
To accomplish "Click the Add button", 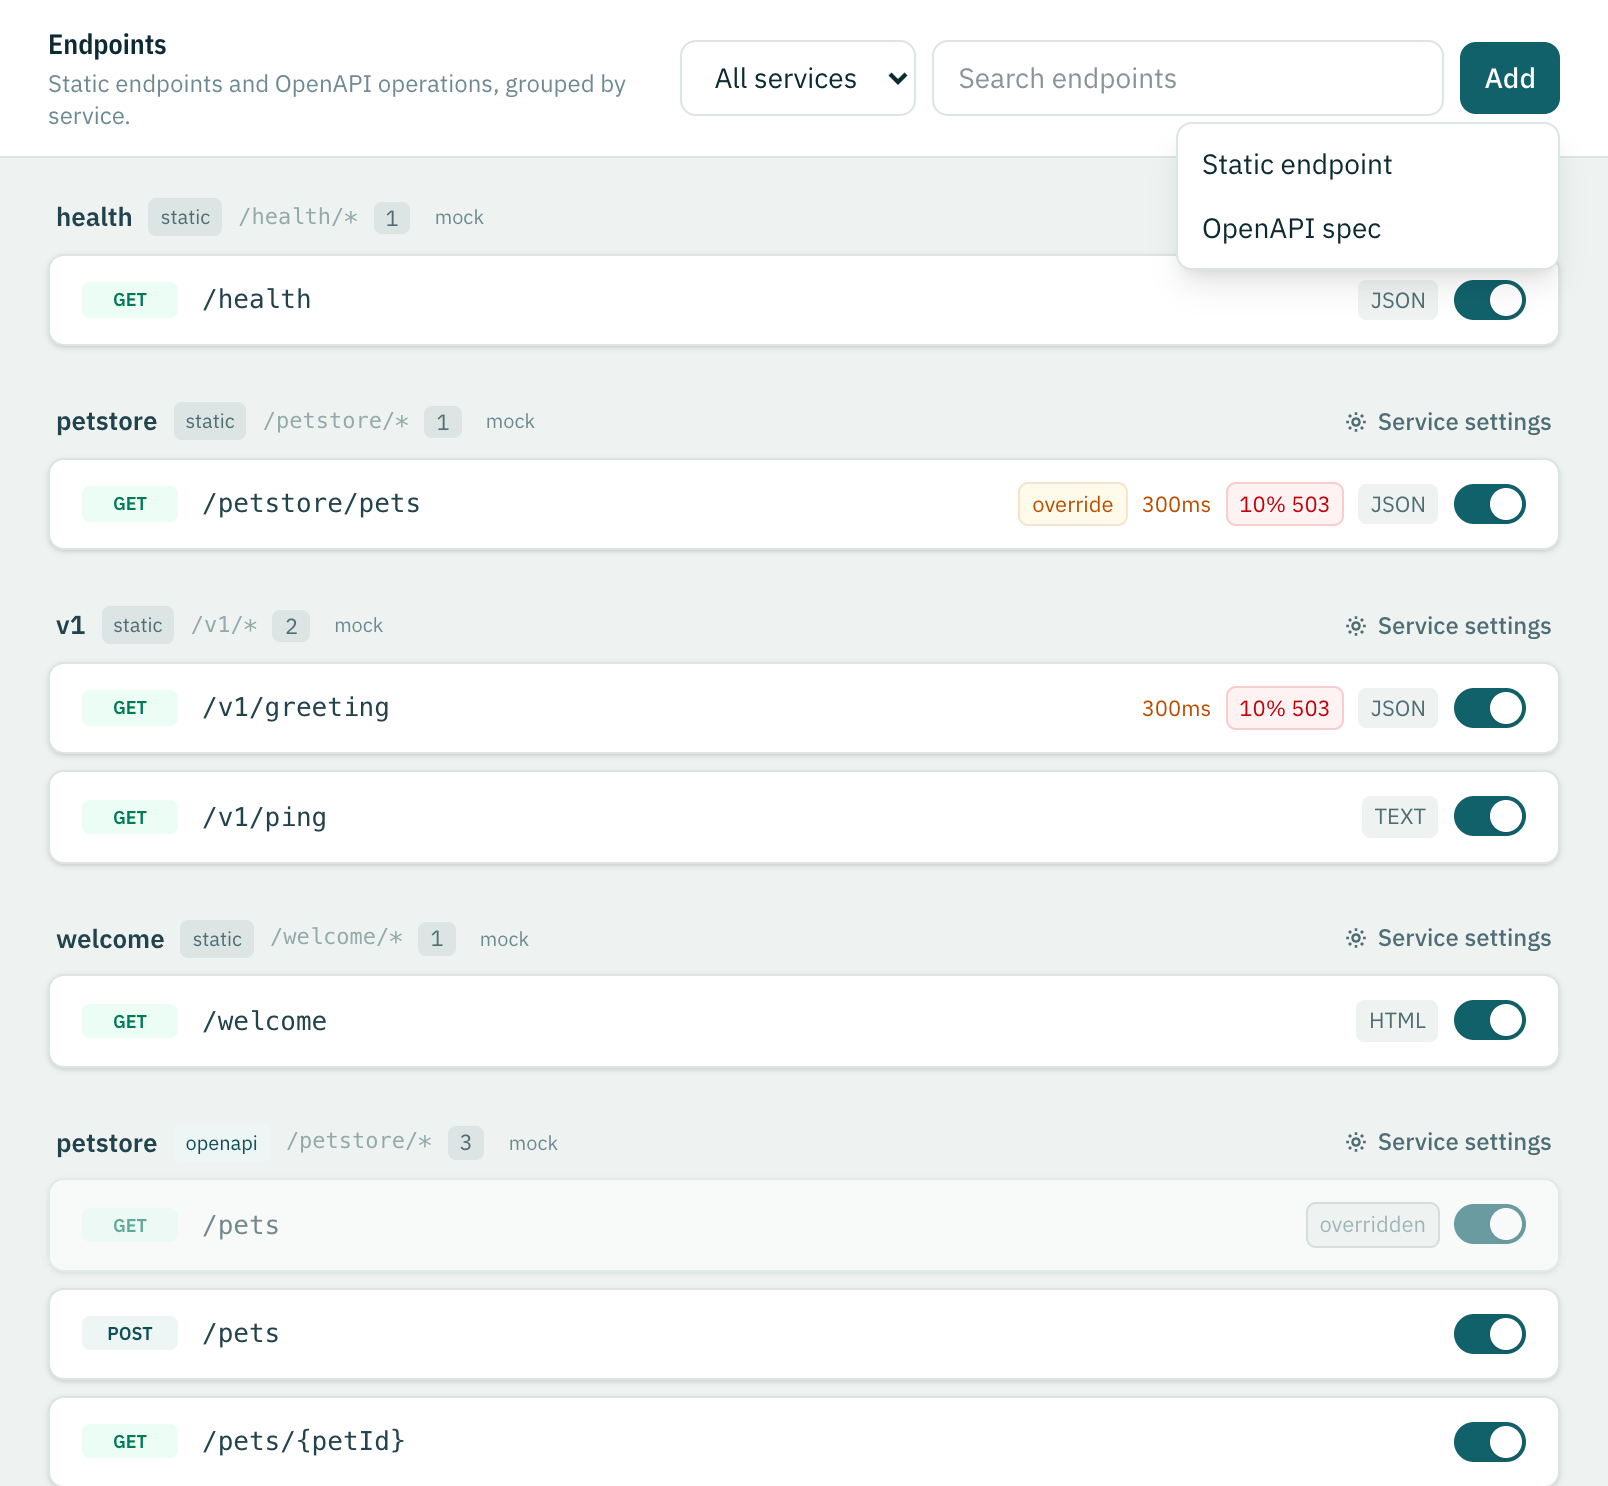I will tap(1509, 78).
